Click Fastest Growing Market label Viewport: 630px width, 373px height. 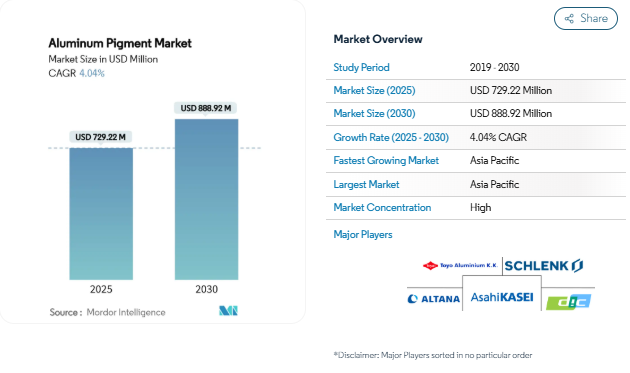tap(386, 160)
